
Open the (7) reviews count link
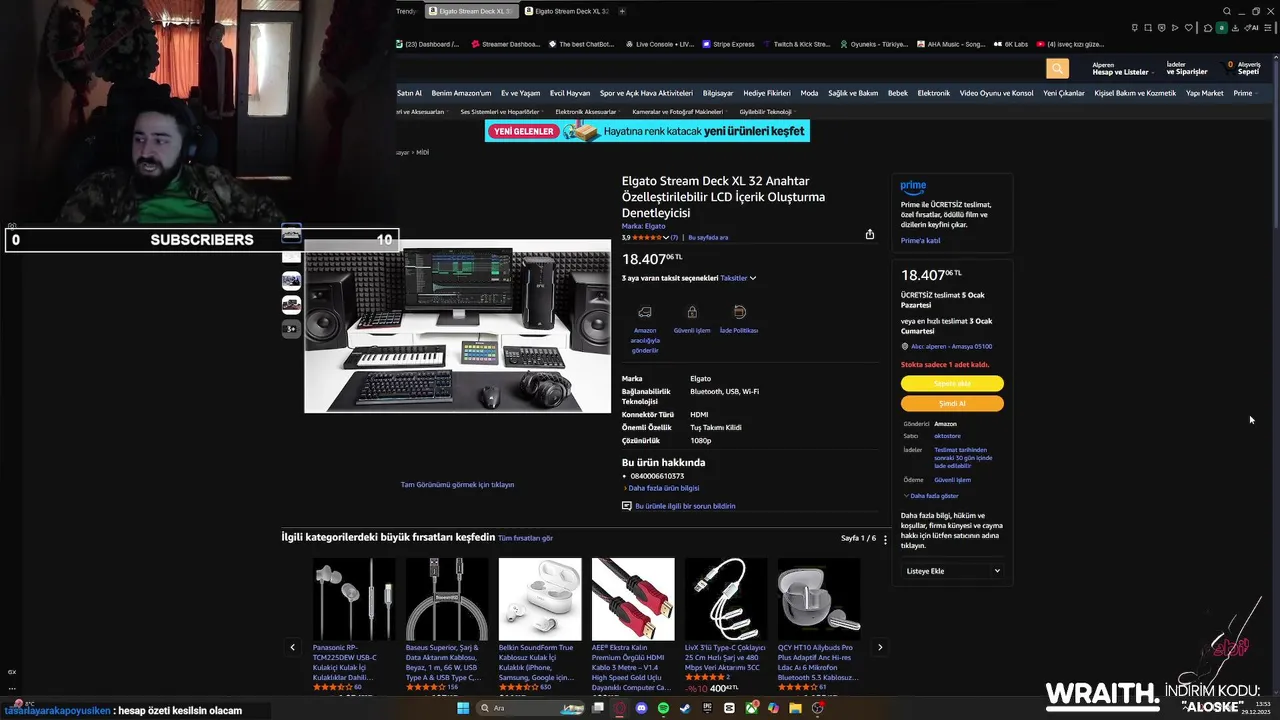coord(674,238)
